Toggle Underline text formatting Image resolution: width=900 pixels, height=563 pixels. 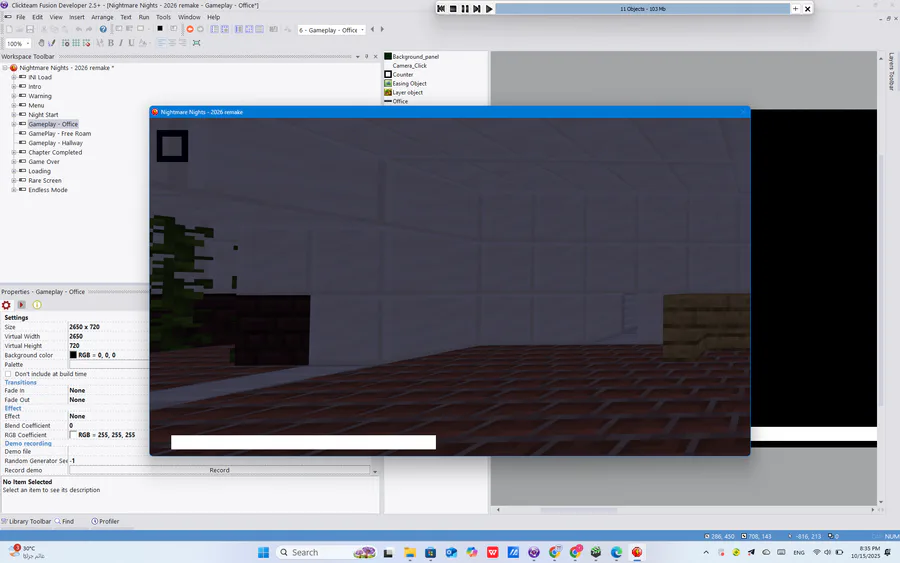[x=131, y=43]
